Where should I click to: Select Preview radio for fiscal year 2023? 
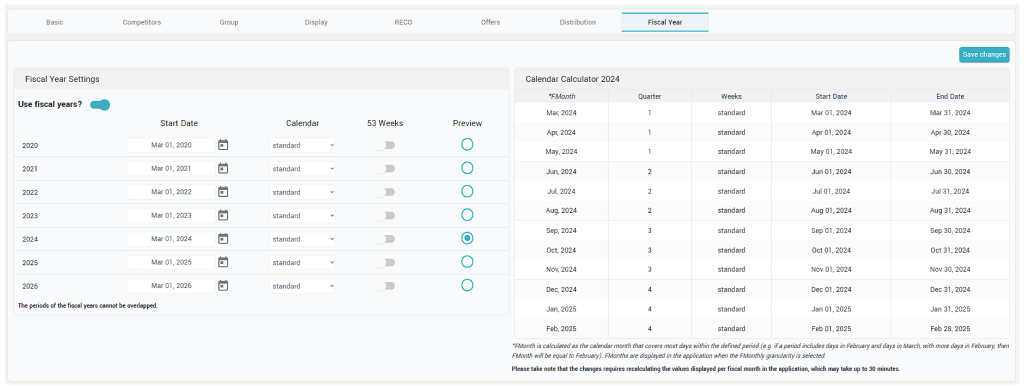[467, 215]
